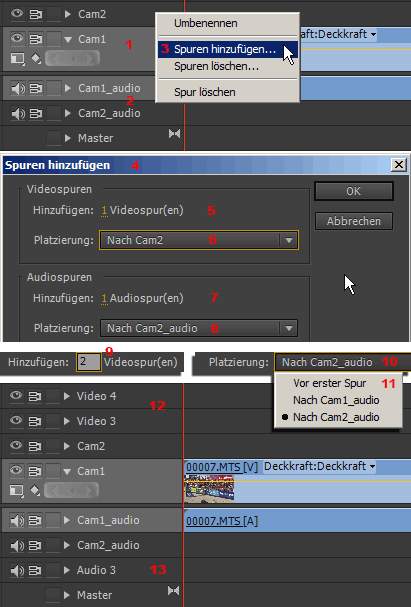Toggle sync lock icon on Video 4 track

click(35, 396)
